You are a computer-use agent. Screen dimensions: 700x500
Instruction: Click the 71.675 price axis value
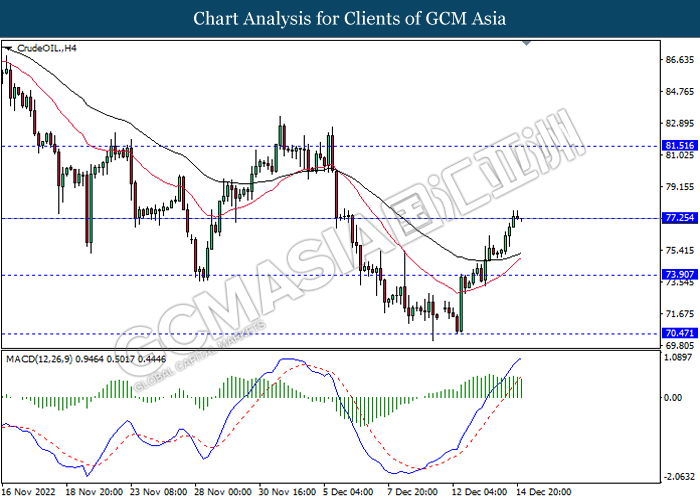pyautogui.click(x=680, y=314)
